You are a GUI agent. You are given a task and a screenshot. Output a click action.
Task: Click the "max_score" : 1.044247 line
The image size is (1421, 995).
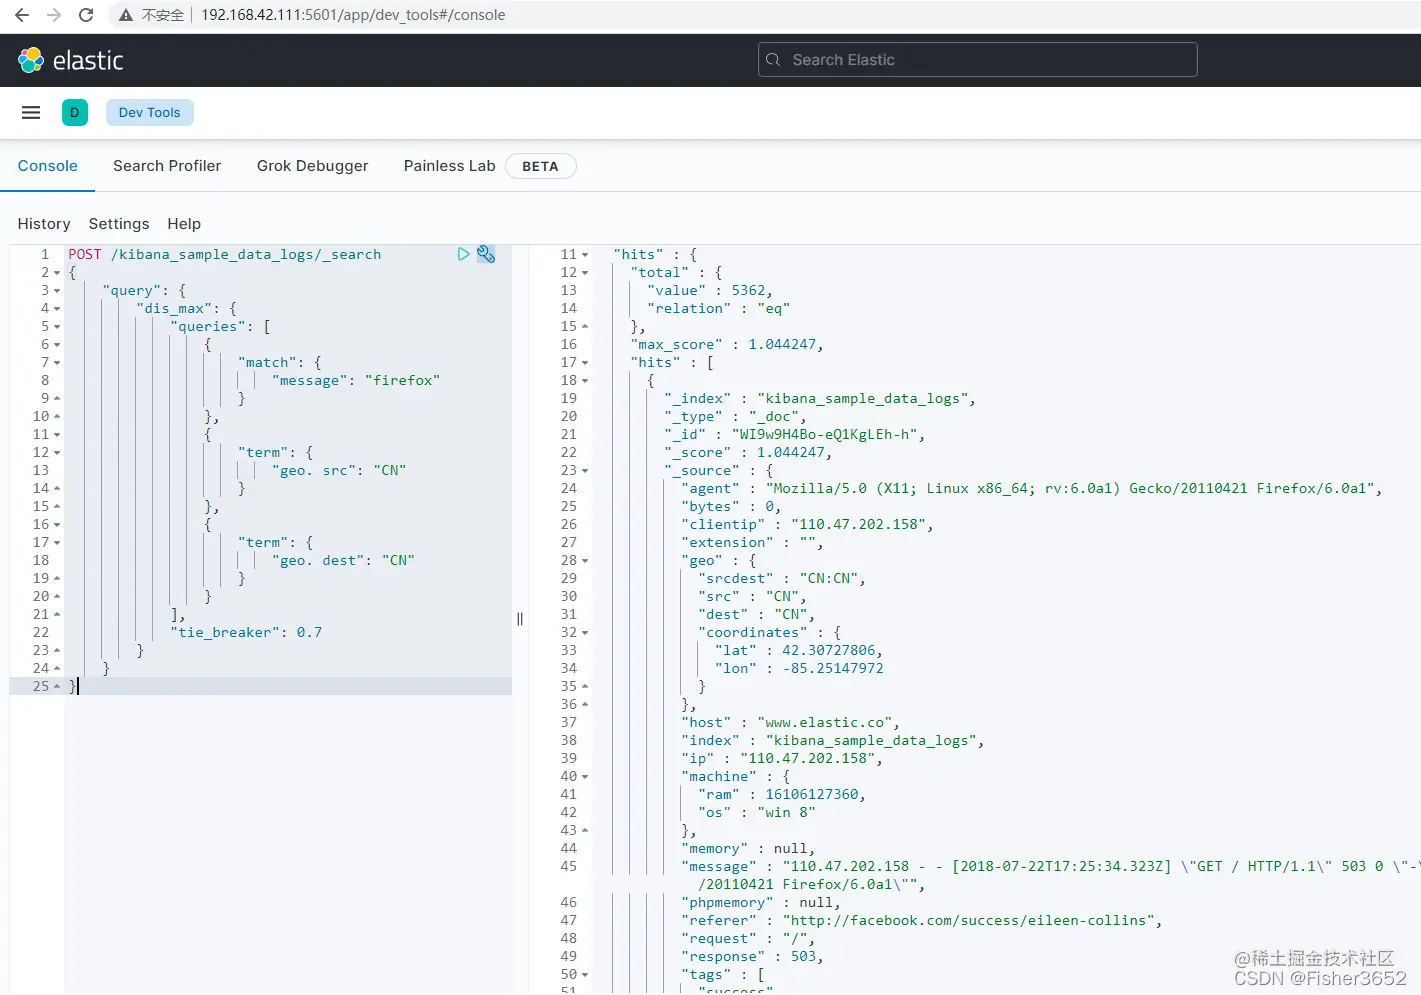727,344
